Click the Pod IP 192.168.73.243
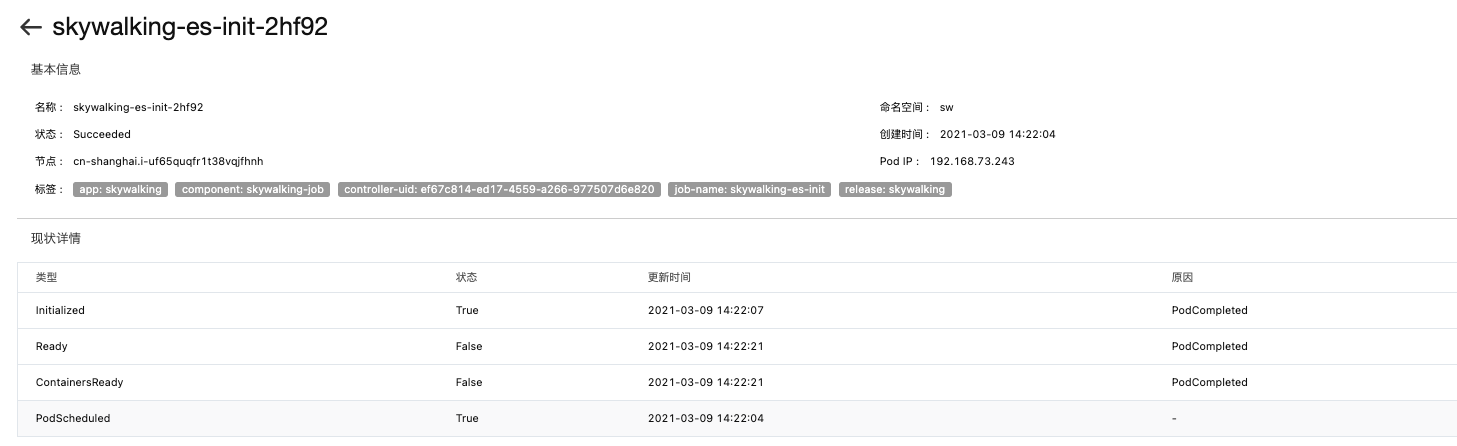This screenshot has width=1457, height=446. click(972, 161)
